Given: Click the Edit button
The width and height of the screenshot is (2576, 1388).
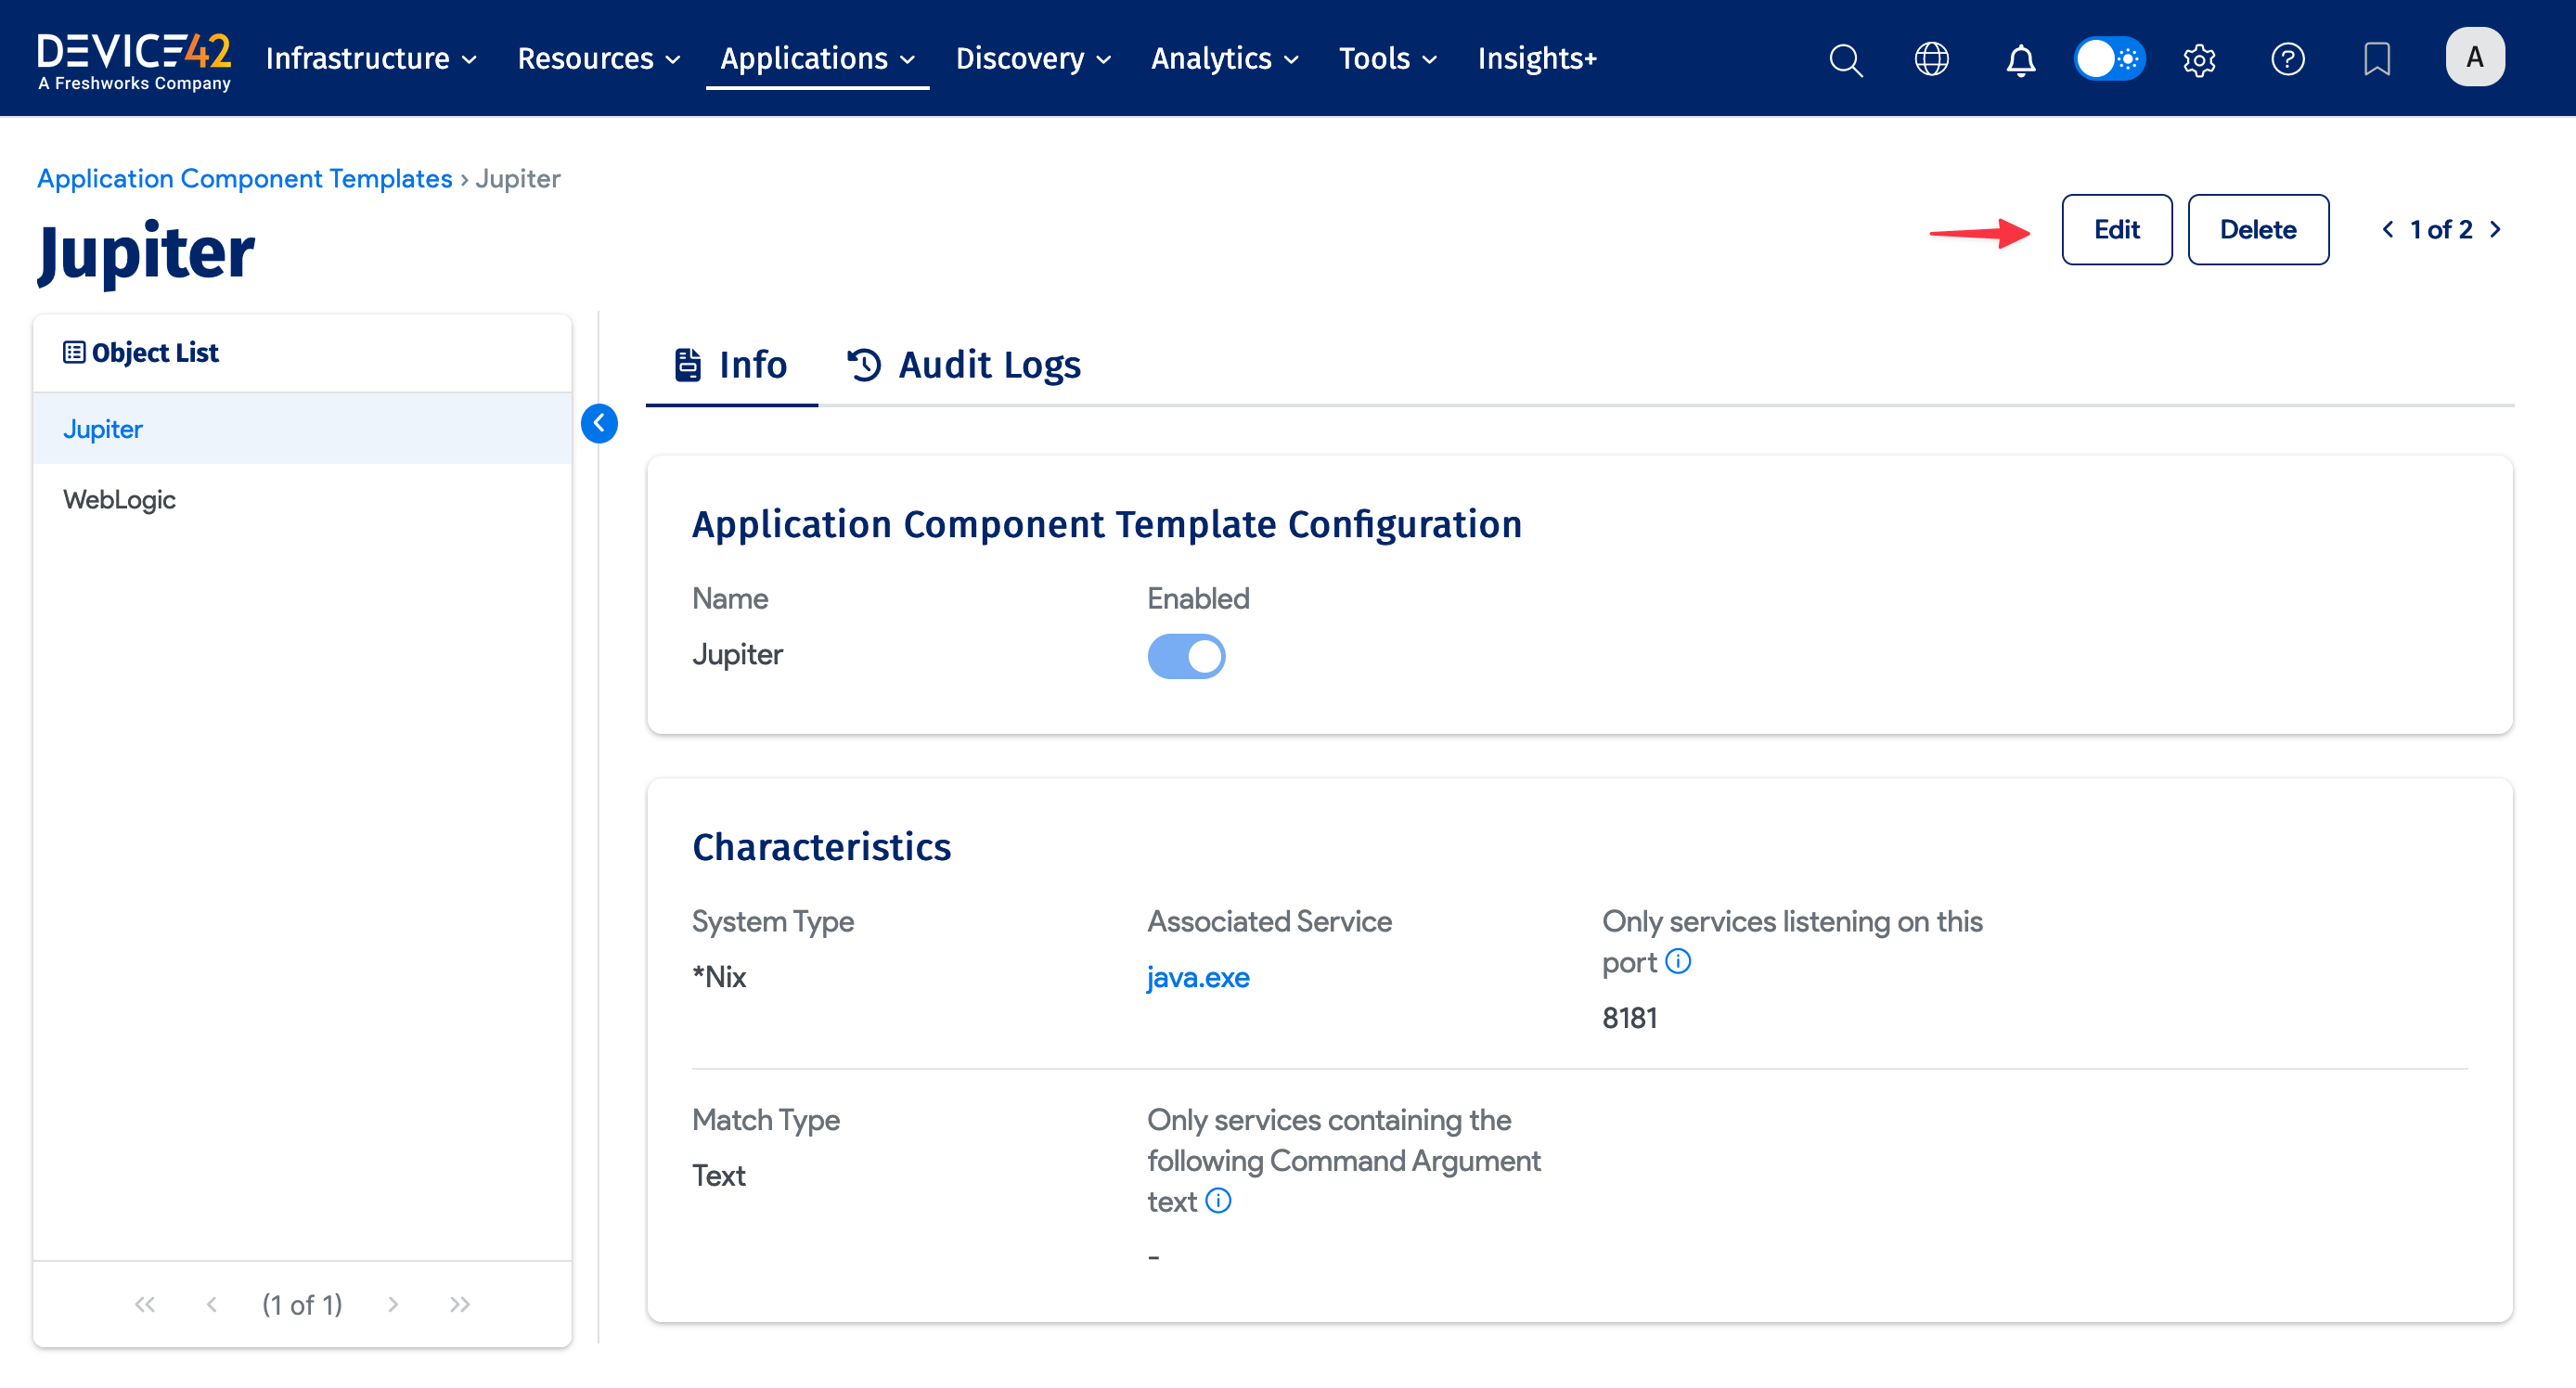Looking at the screenshot, I should tap(2116, 229).
